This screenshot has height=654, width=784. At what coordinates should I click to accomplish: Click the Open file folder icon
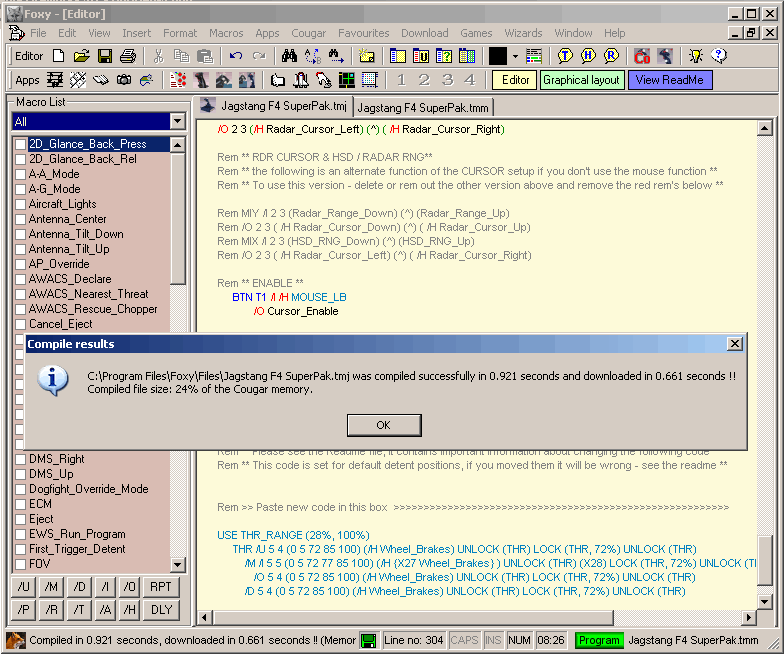[82, 57]
